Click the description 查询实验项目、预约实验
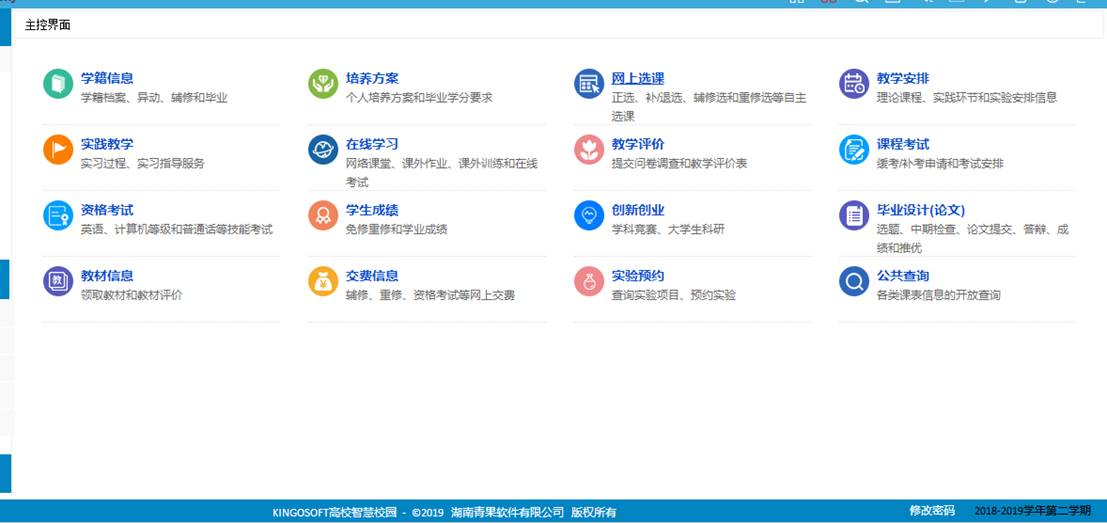1107x523 pixels. (674, 294)
